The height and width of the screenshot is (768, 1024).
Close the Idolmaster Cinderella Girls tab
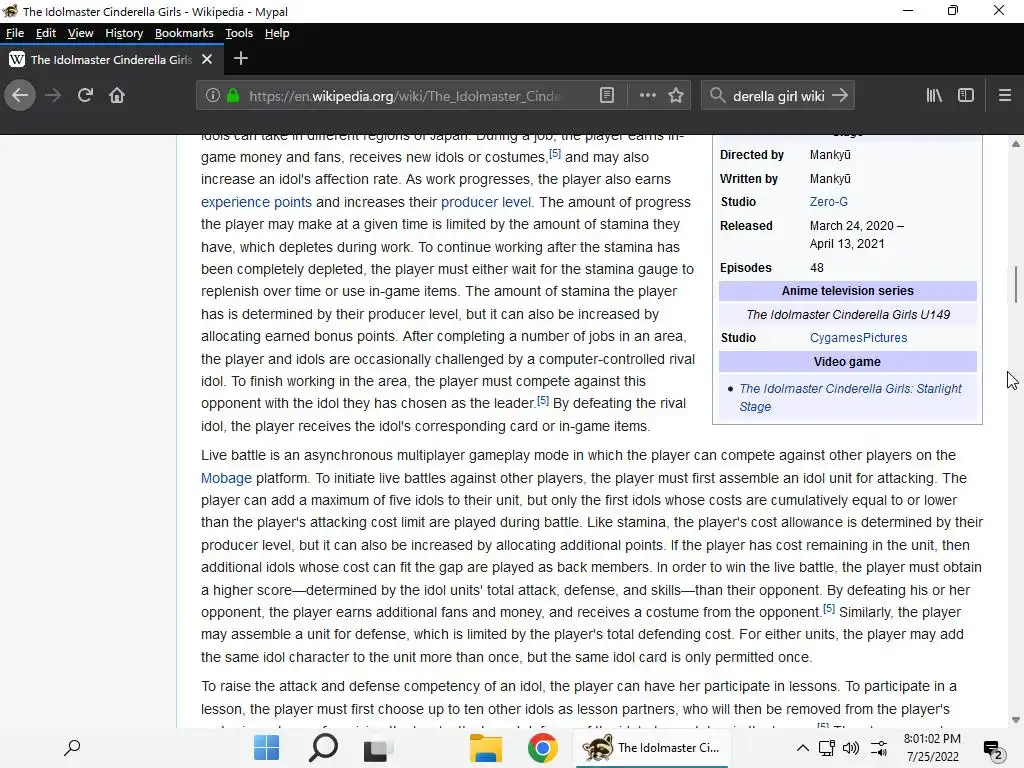[x=207, y=59]
